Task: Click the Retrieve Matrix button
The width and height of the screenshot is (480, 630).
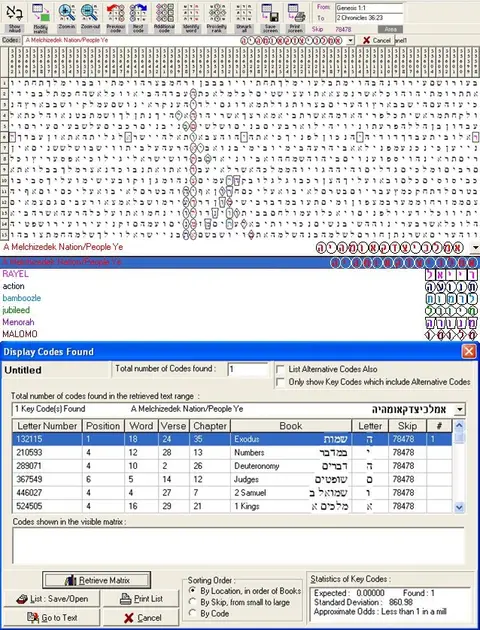Action: click(x=96, y=580)
